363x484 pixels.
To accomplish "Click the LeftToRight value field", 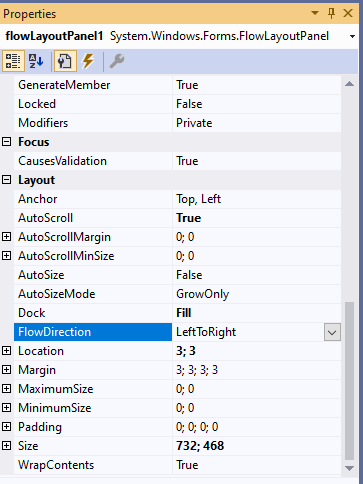I will tap(248, 332).
